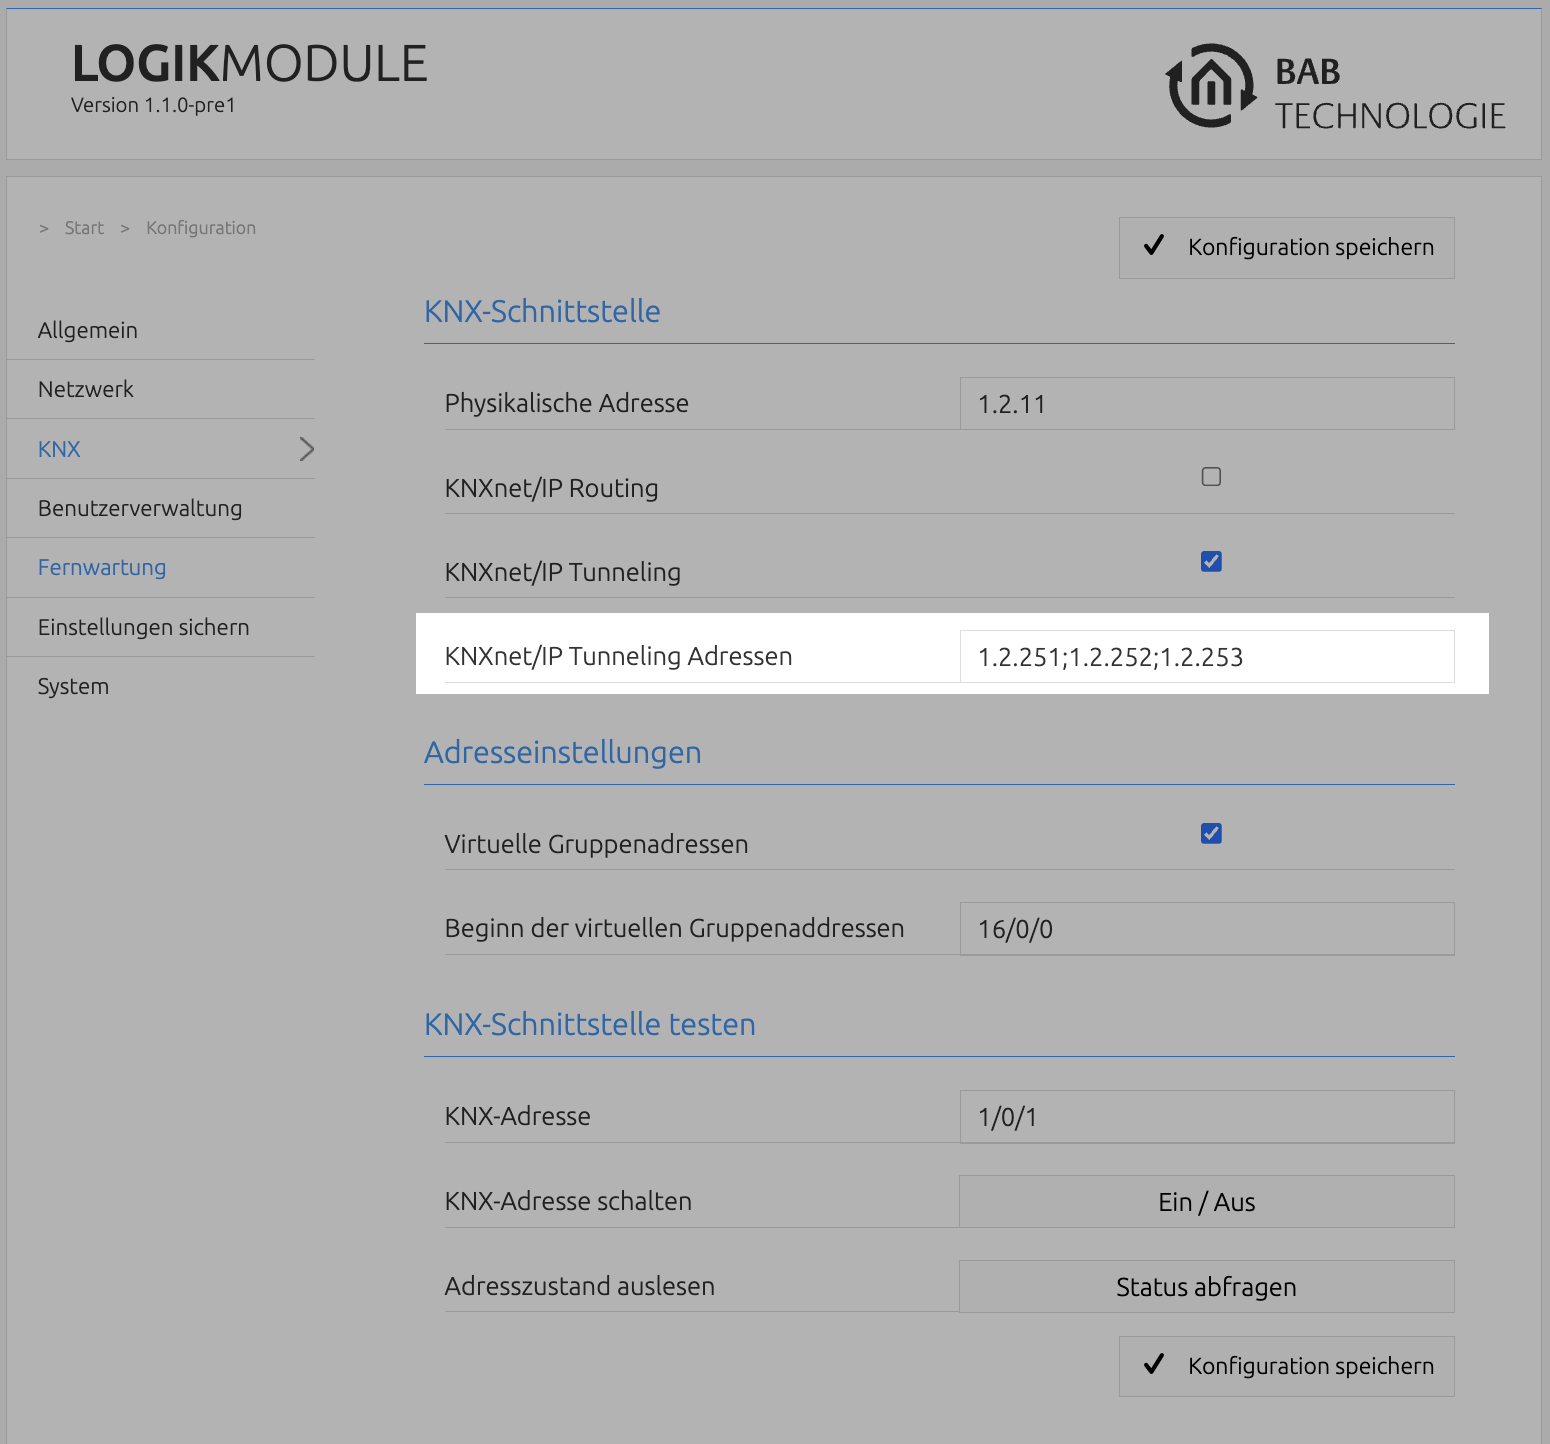Follow the Start breadcrumb link
This screenshot has height=1444, width=1550.
(x=84, y=228)
